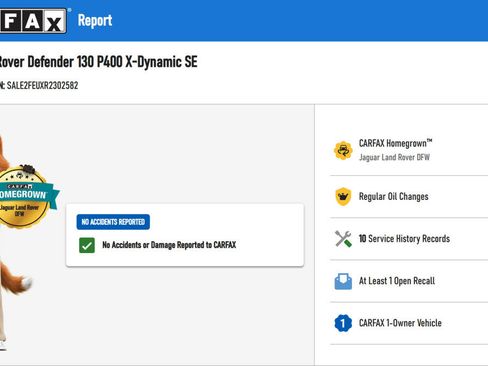488x366 pixels.
Task: Click the wrench service history icon
Action: coord(343,239)
